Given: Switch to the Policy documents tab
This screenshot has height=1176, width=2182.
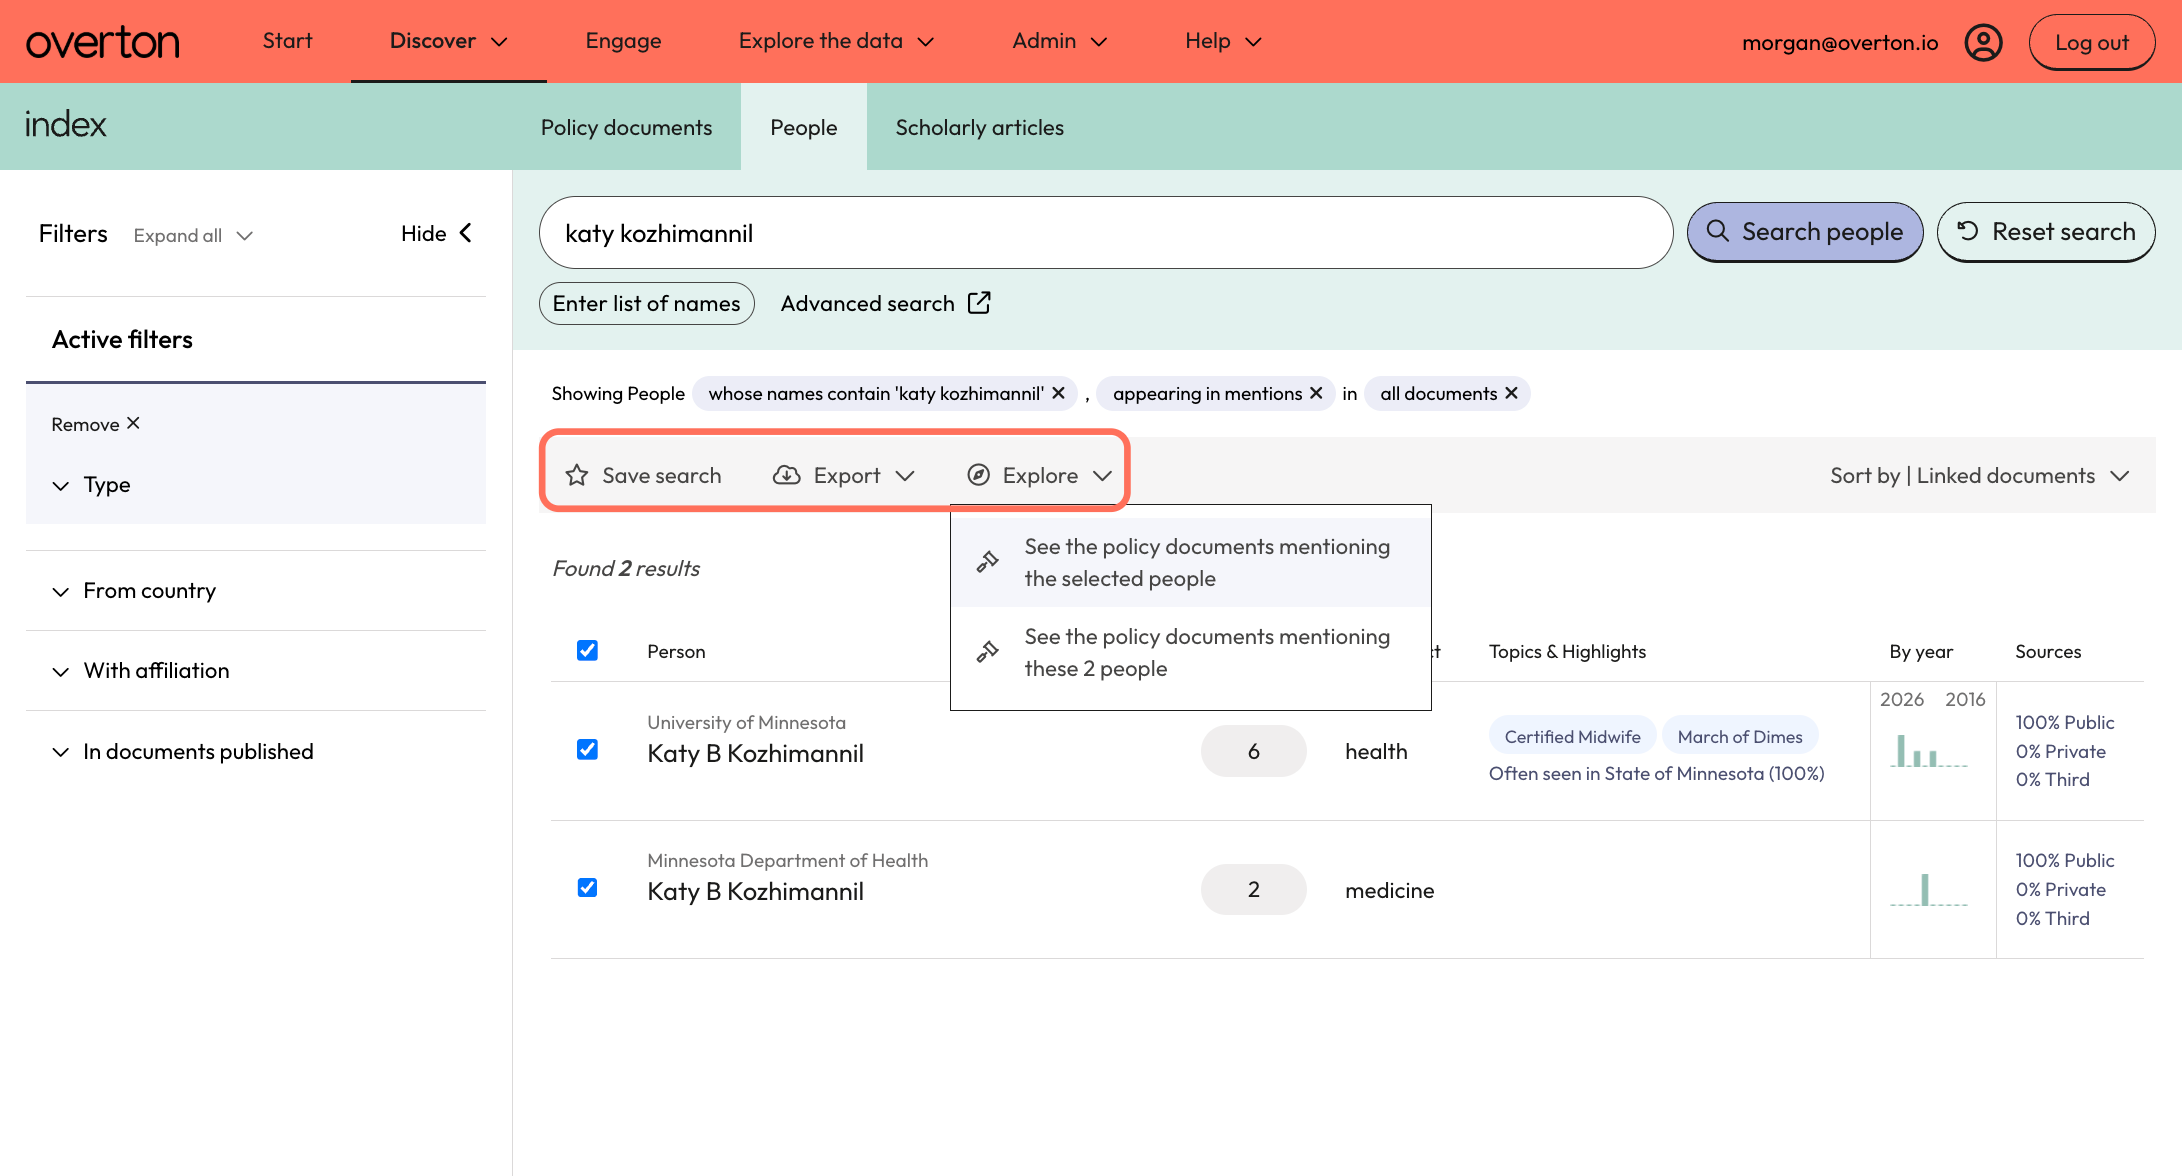Looking at the screenshot, I should (x=626, y=128).
